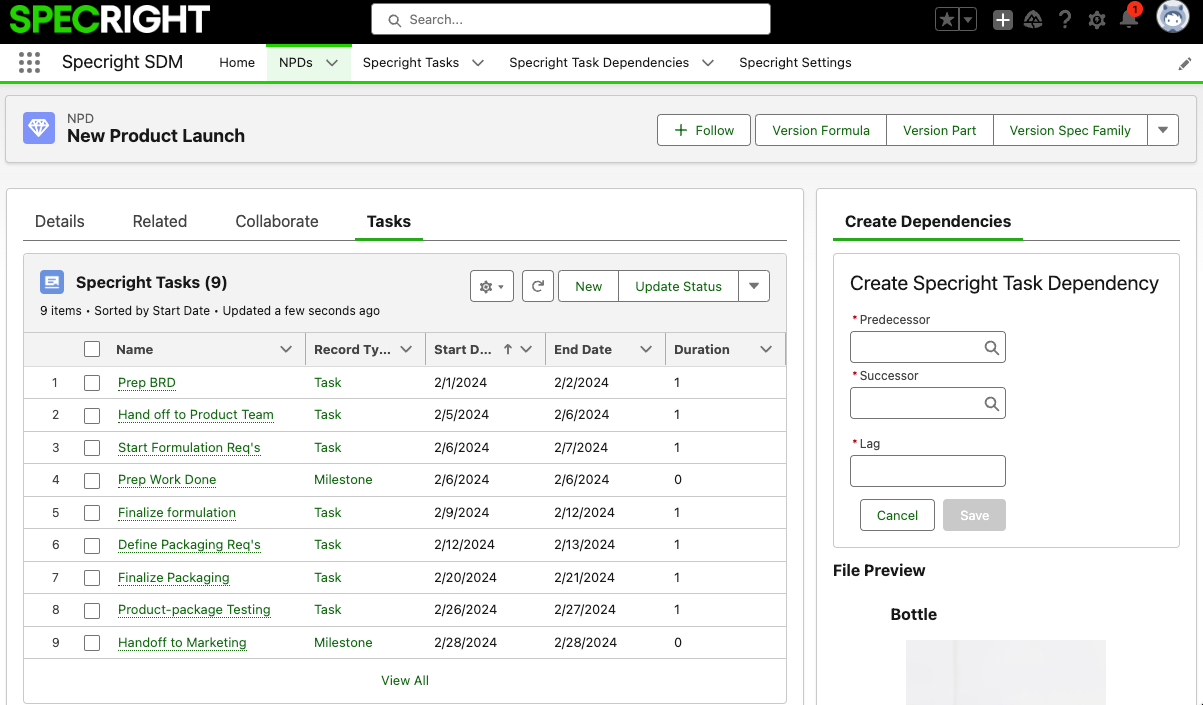Open the Product-package Testing task link

click(194, 609)
